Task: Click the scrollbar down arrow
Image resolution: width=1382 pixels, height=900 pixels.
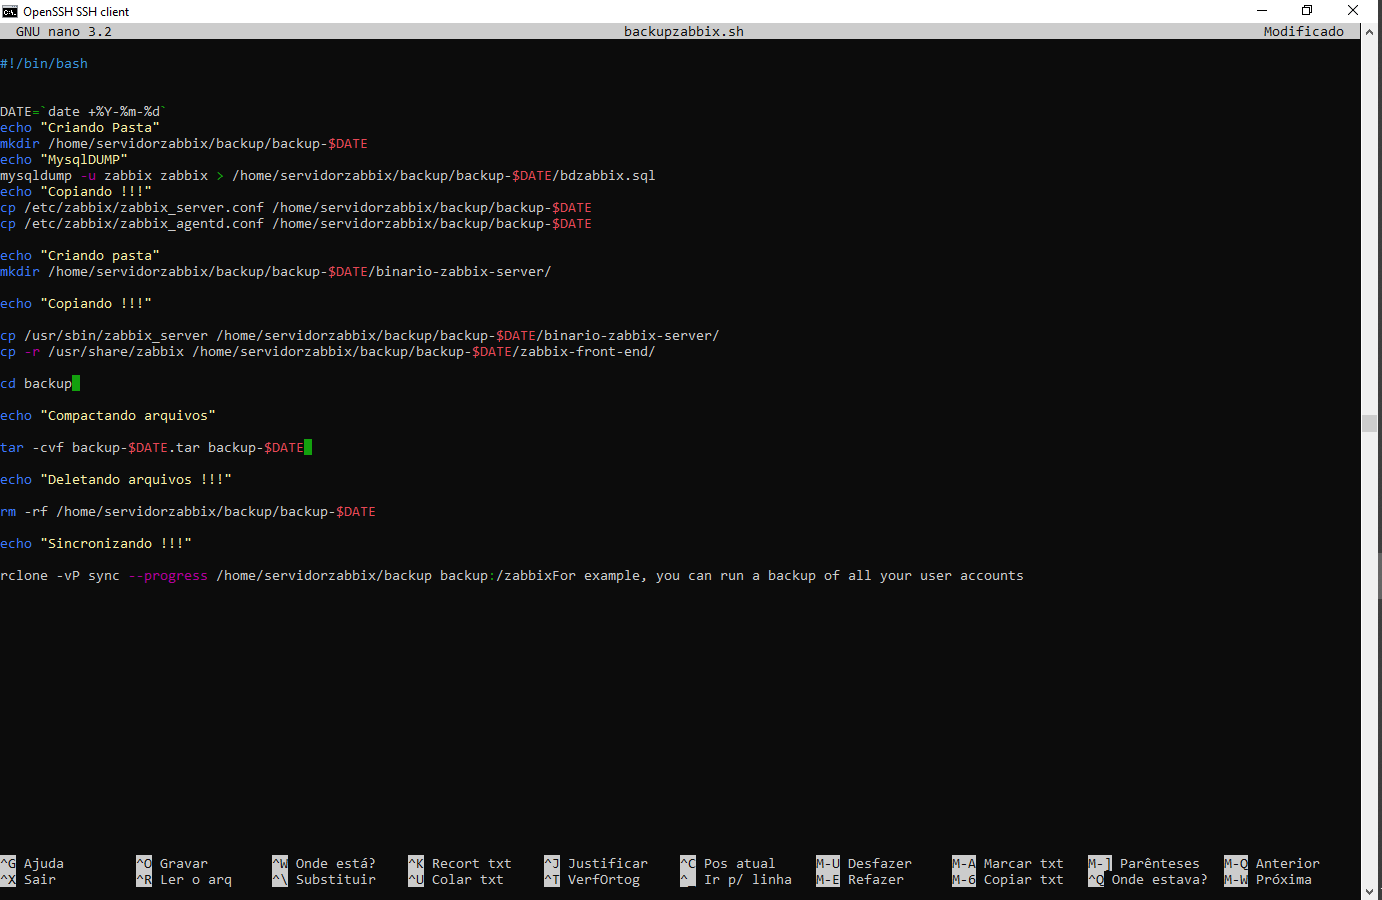Action: (x=1370, y=891)
